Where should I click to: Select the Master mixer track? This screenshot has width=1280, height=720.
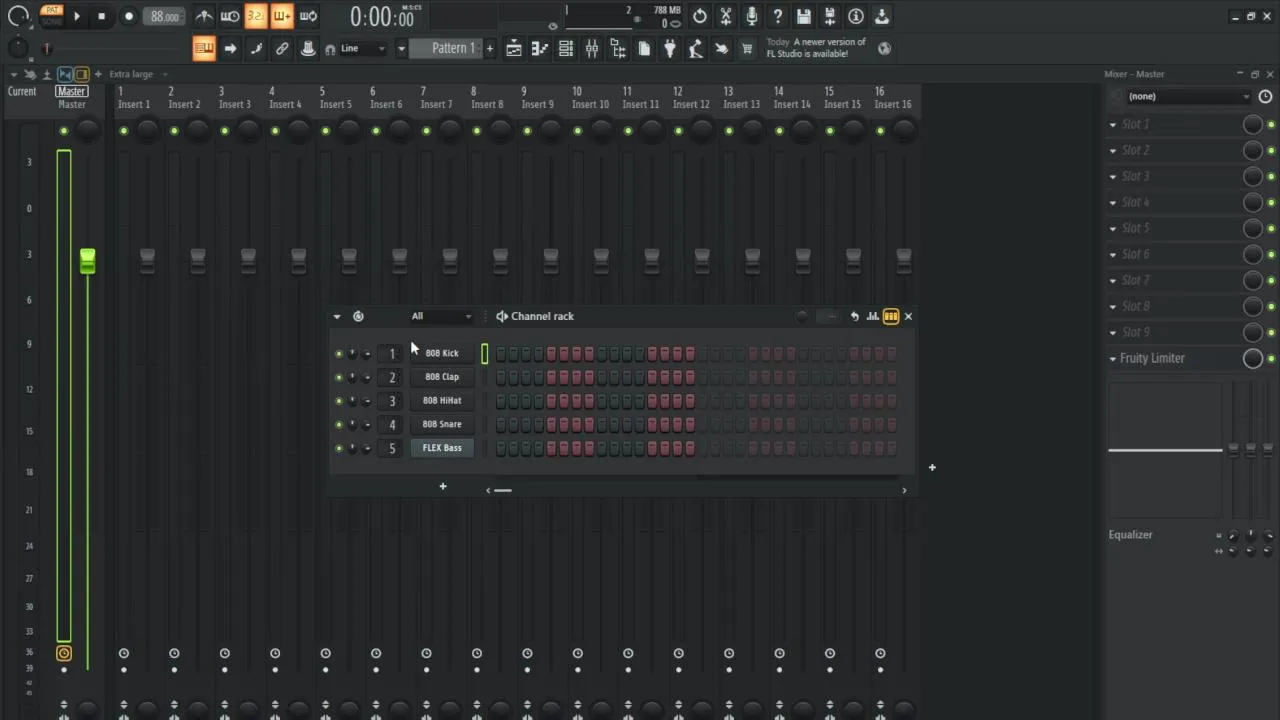click(72, 97)
